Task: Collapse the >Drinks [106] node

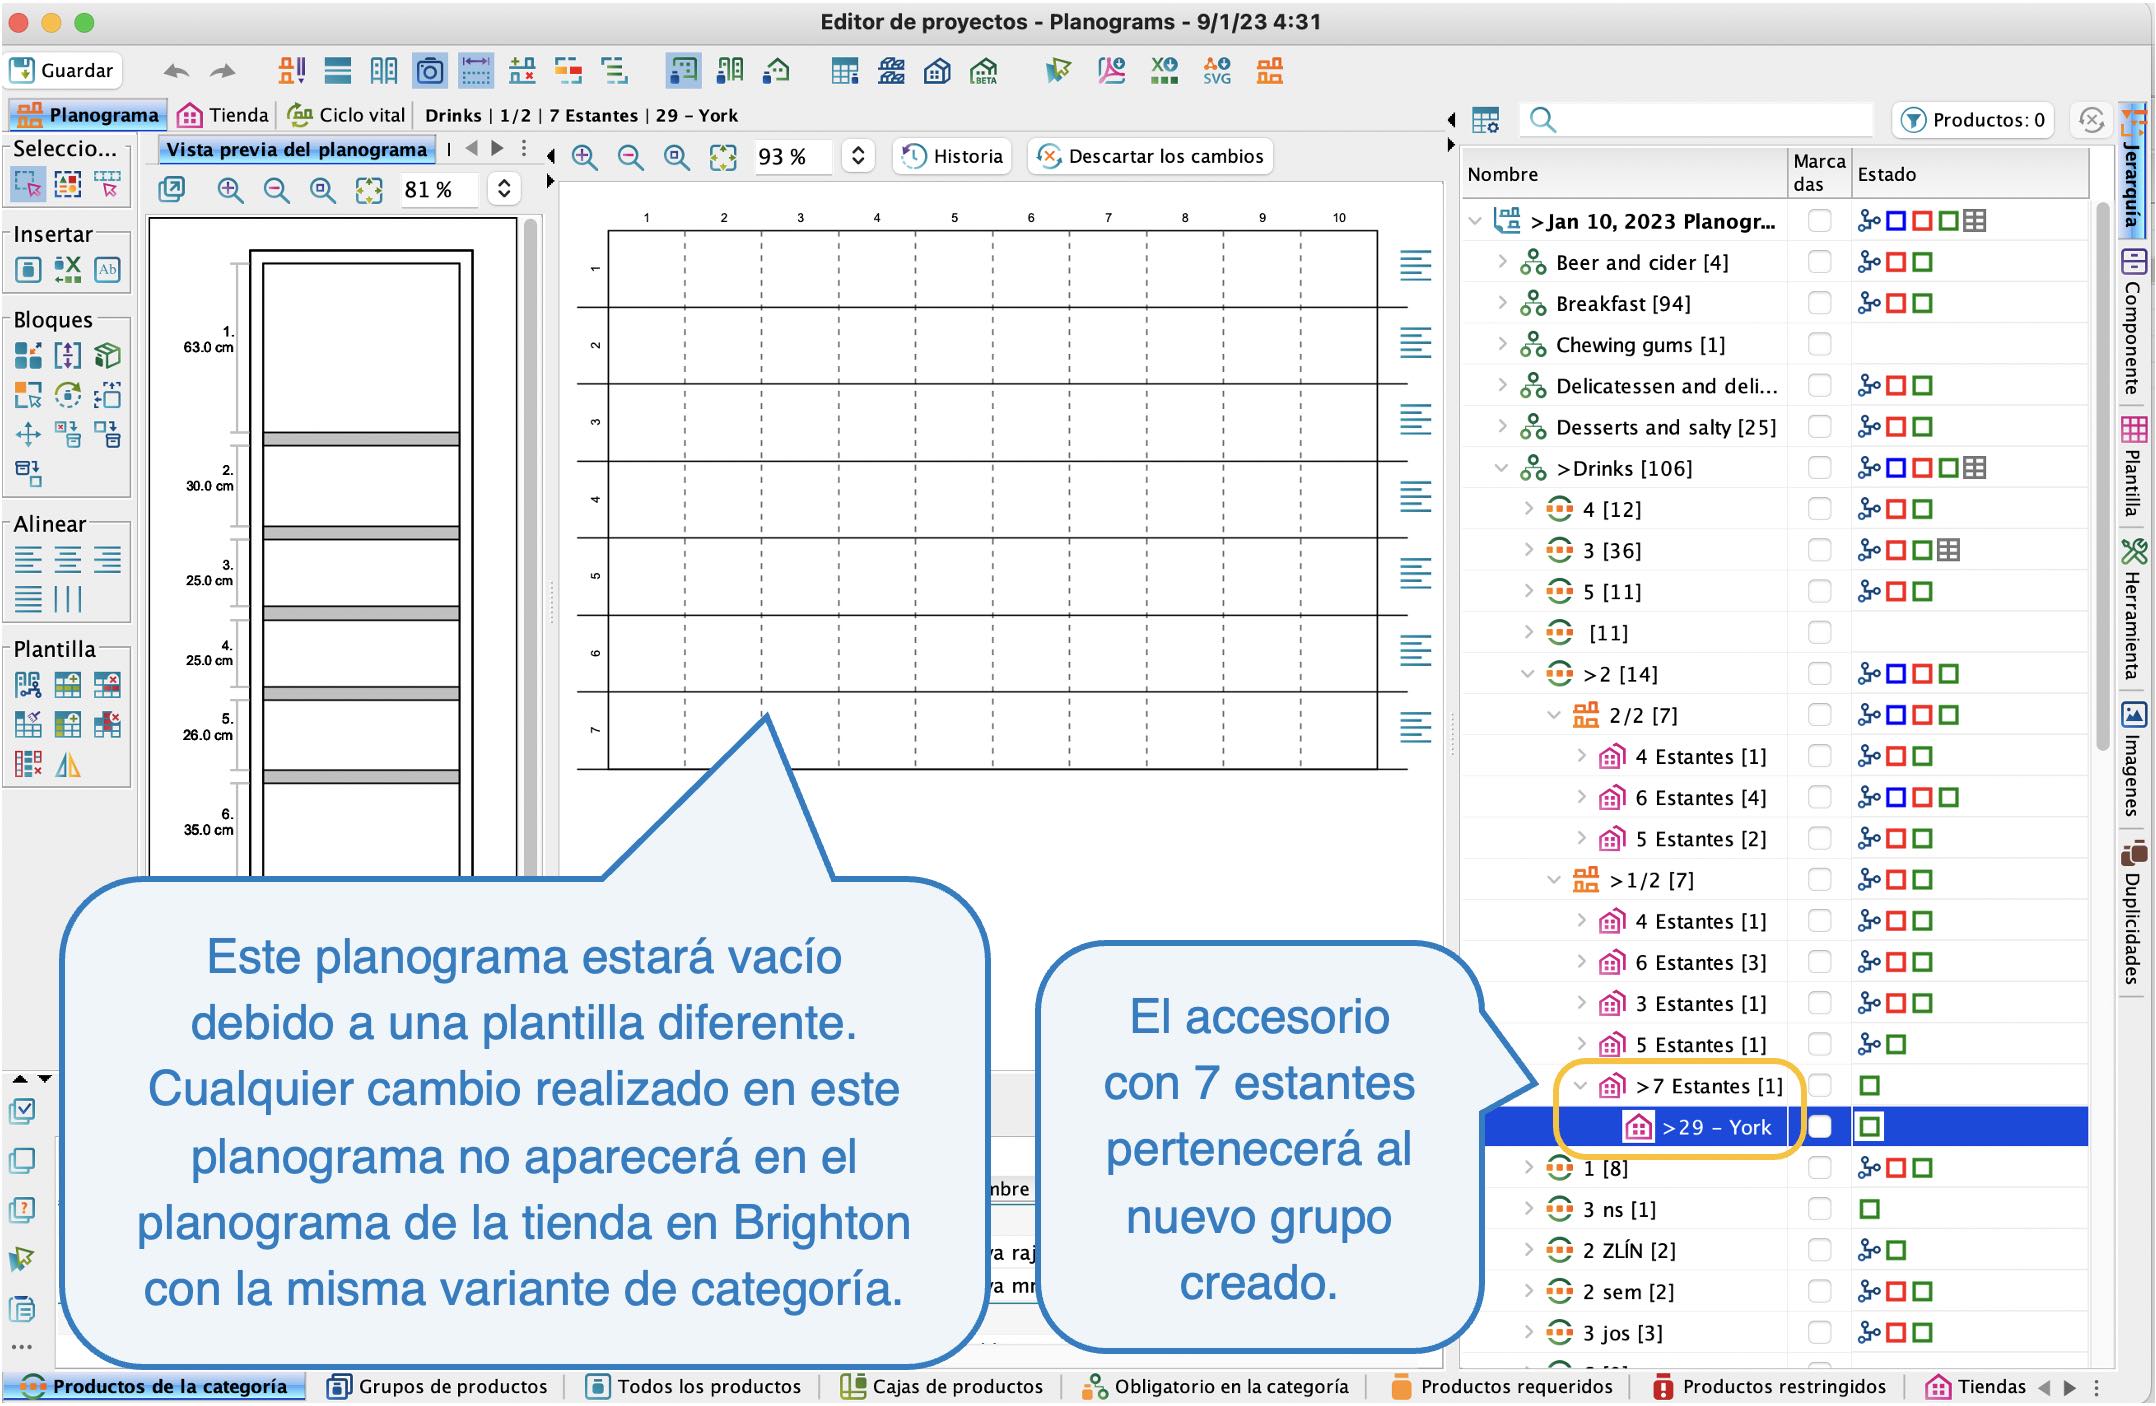Action: pyautogui.click(x=1501, y=468)
